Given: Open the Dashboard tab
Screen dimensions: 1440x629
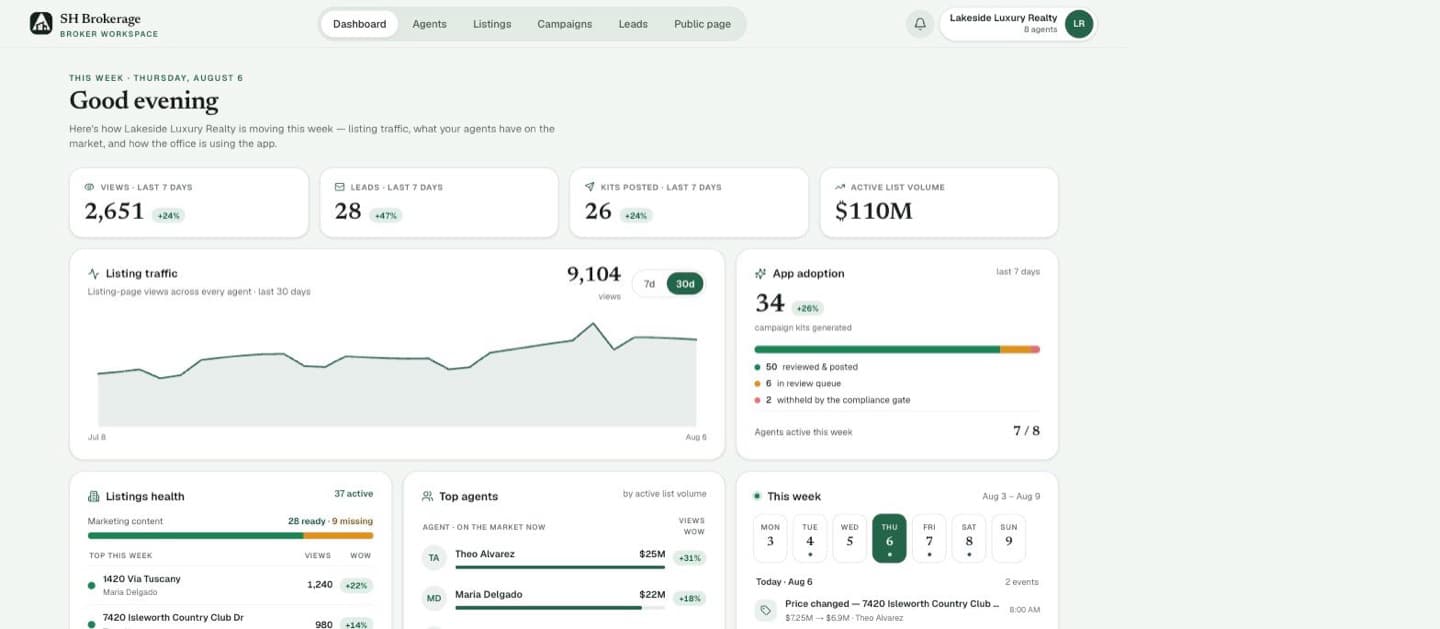Looking at the screenshot, I should coord(360,24).
